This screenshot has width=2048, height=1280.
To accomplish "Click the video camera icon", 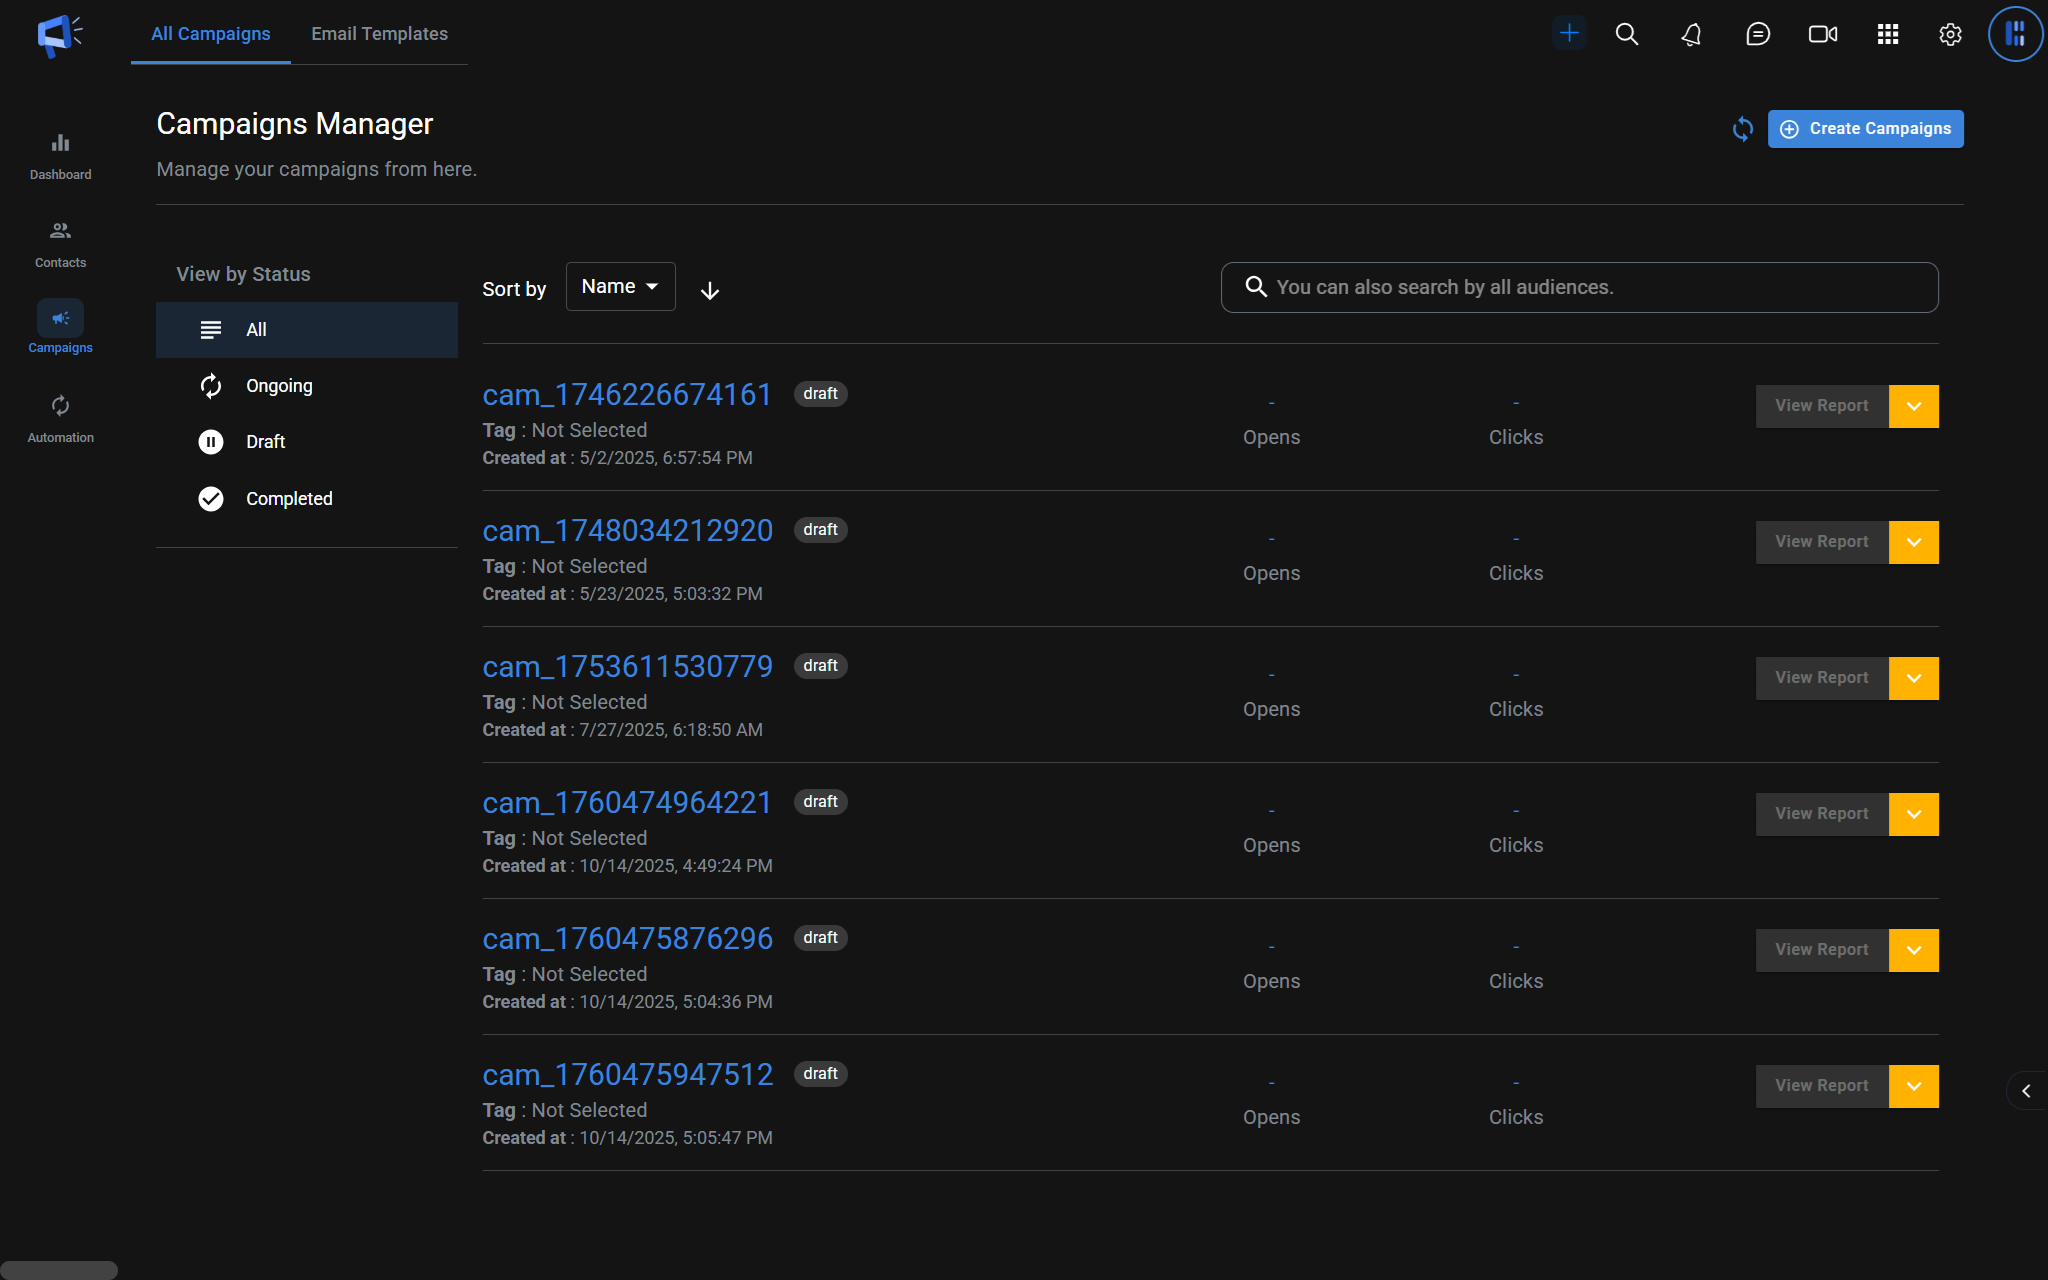I will click(1822, 35).
